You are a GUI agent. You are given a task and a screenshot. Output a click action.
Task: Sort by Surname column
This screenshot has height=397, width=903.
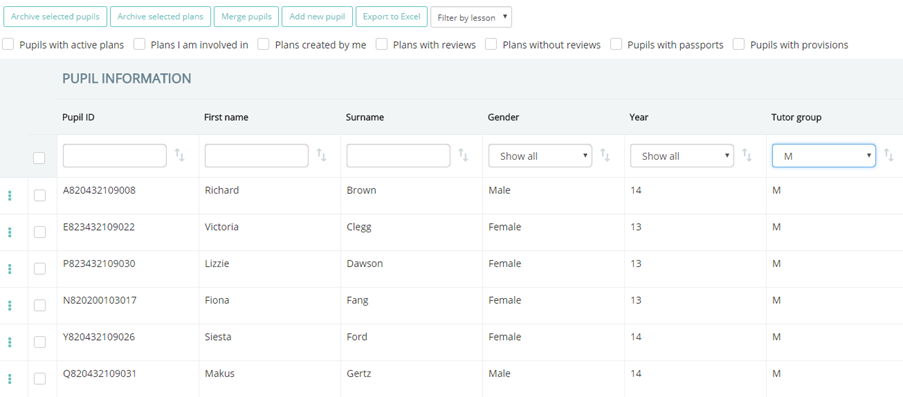(x=463, y=155)
